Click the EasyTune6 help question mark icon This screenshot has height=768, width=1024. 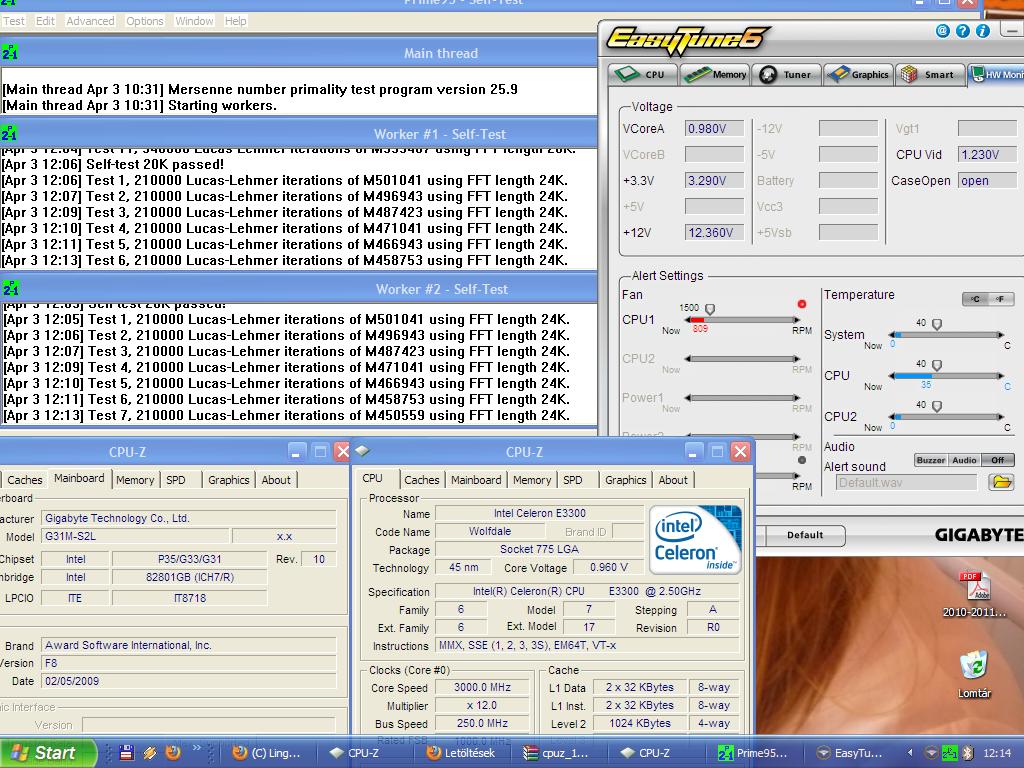963,31
